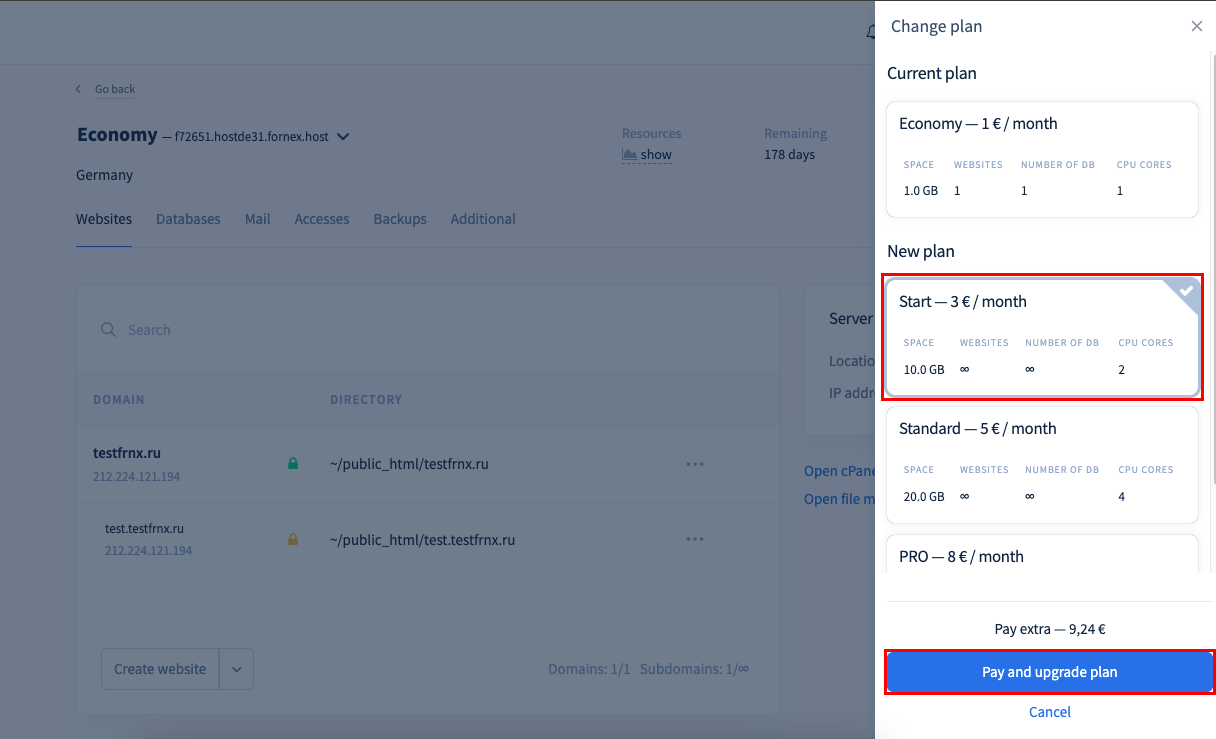Select the PRO 8 € plan card
Screen dimensions: 1216x739
click(x=1043, y=554)
